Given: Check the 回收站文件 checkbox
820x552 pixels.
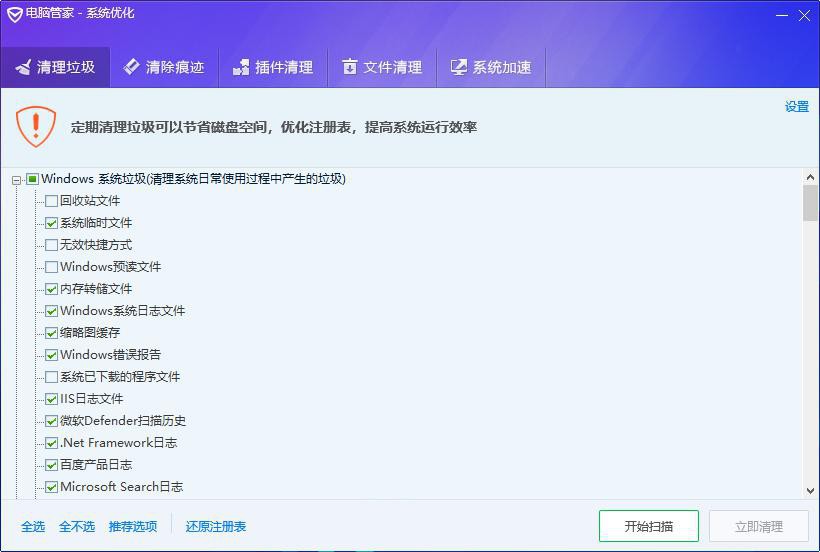Looking at the screenshot, I should pyautogui.click(x=51, y=201).
